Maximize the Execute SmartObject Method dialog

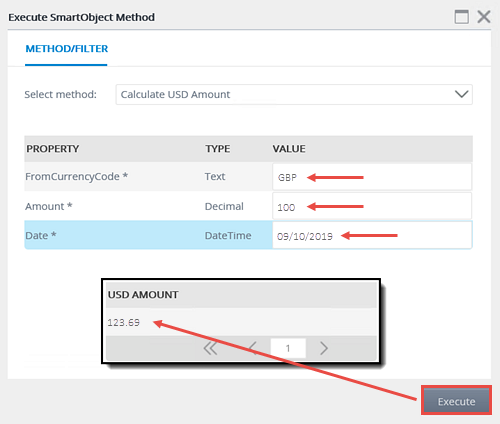(462, 17)
